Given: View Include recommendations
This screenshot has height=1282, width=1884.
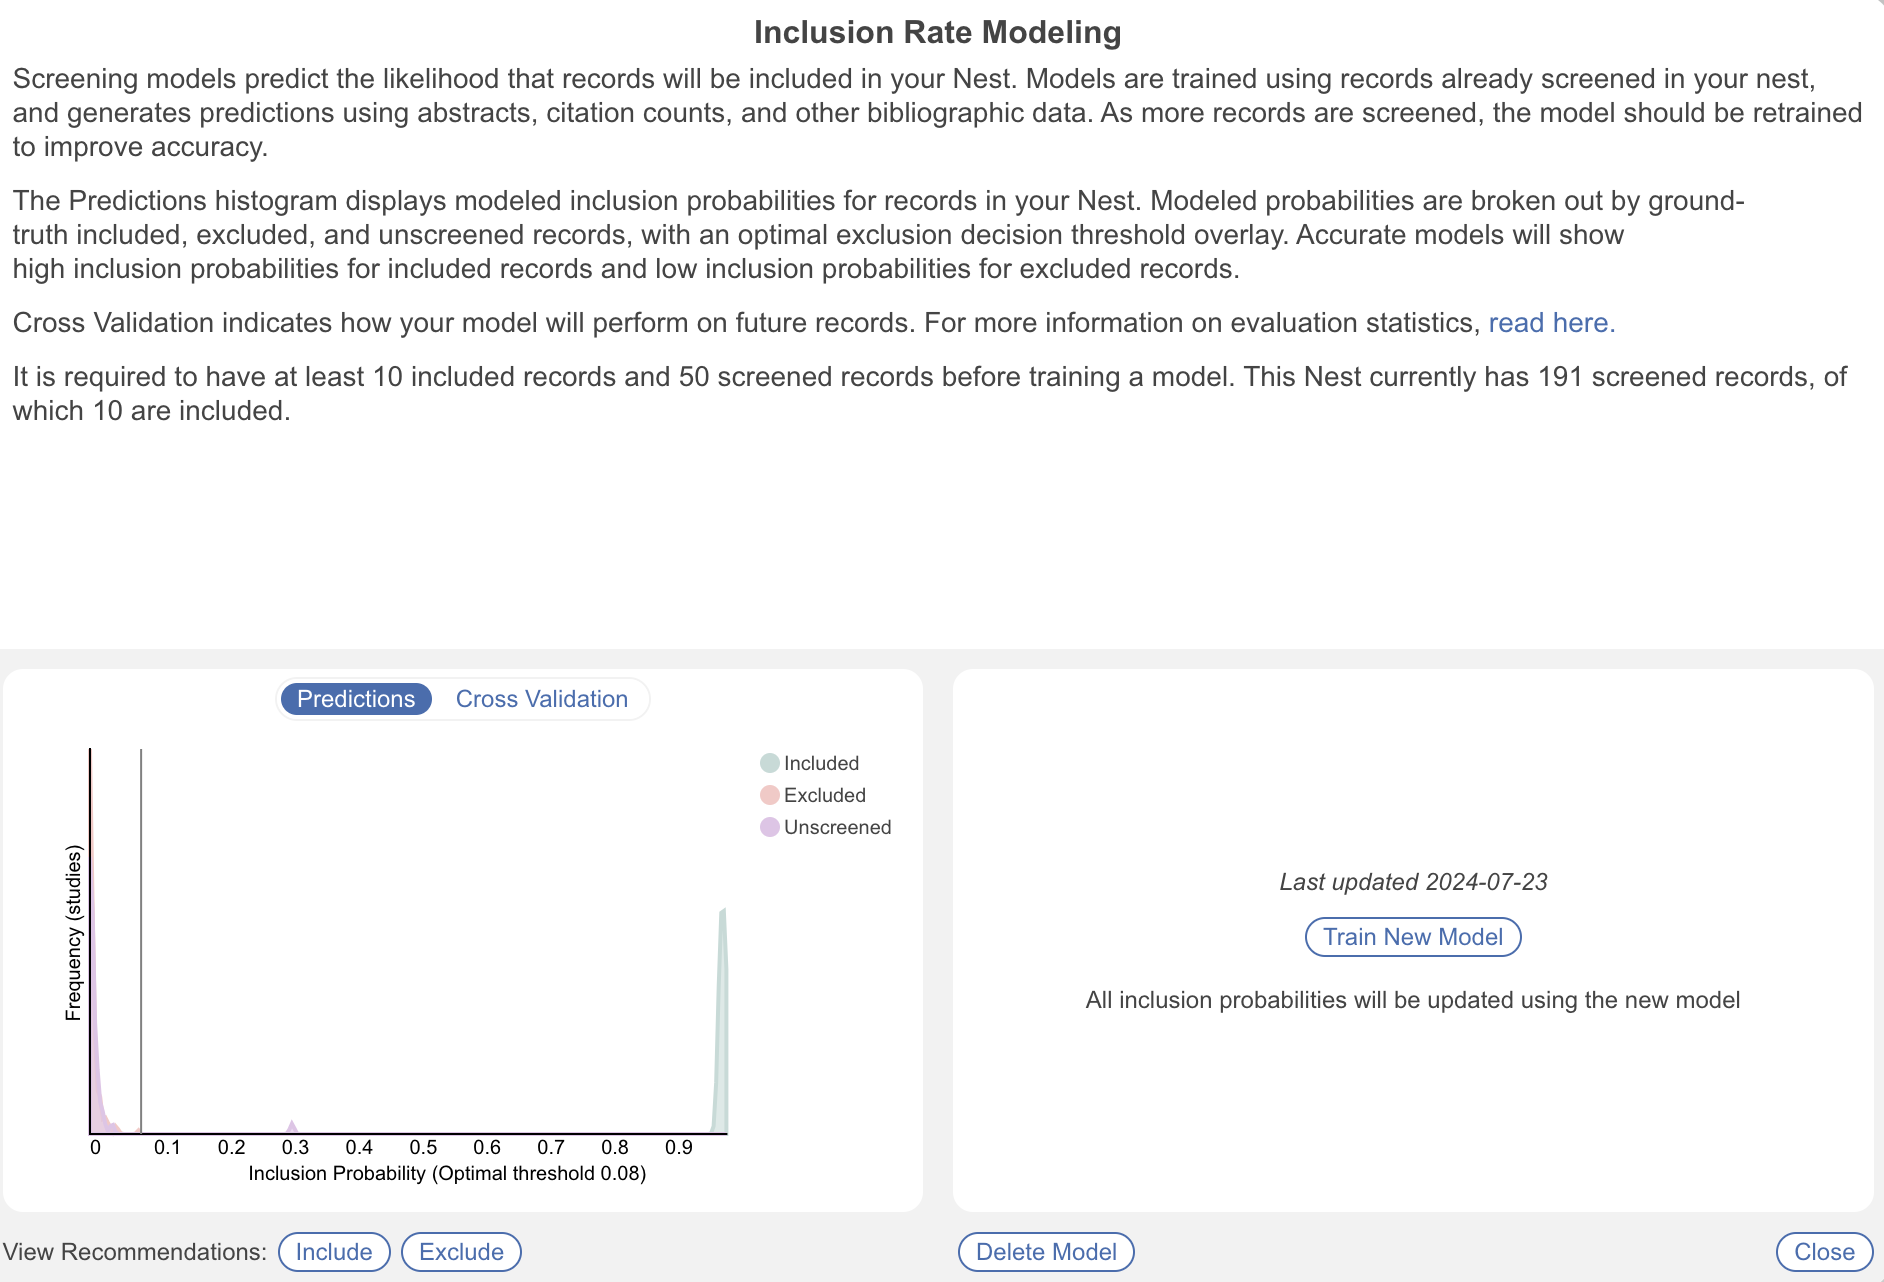Looking at the screenshot, I should click(334, 1251).
